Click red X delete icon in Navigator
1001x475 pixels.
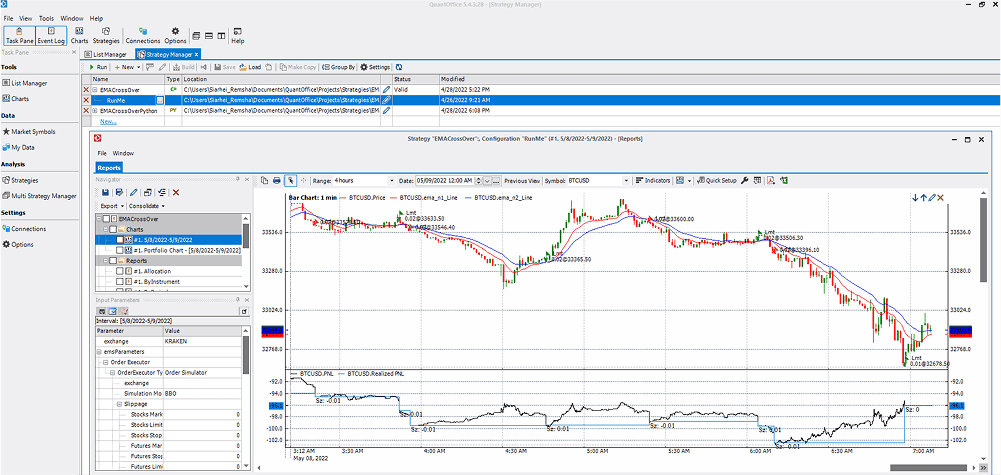pyautogui.click(x=176, y=192)
